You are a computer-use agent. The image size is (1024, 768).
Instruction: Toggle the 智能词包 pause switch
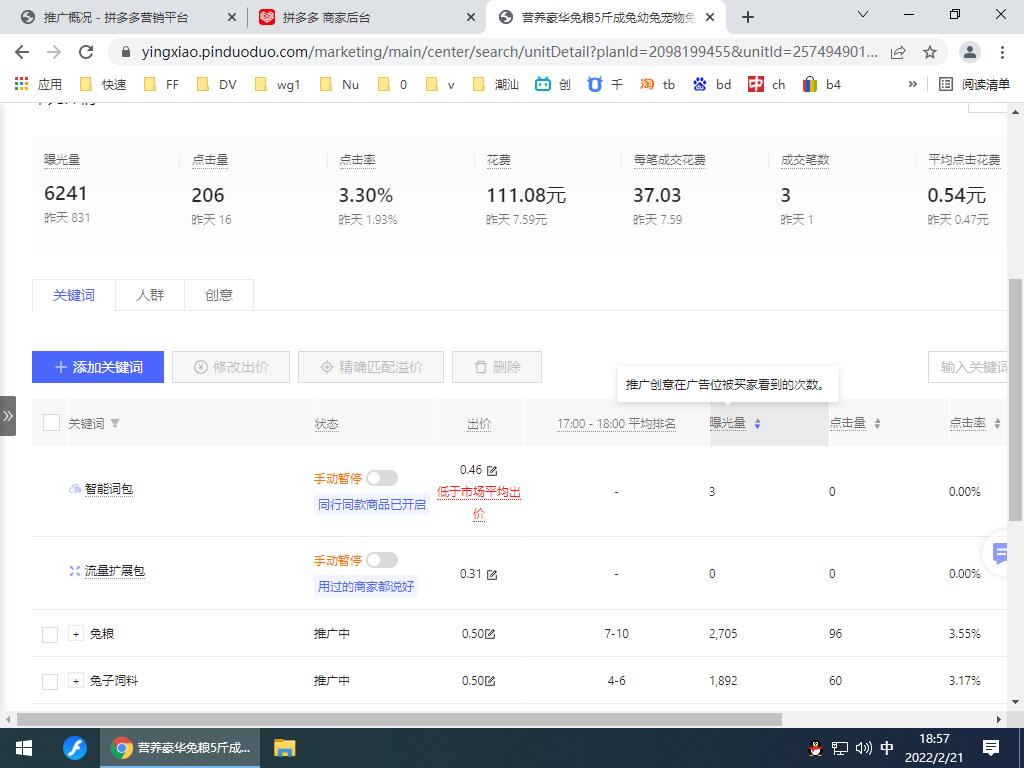pyautogui.click(x=381, y=478)
